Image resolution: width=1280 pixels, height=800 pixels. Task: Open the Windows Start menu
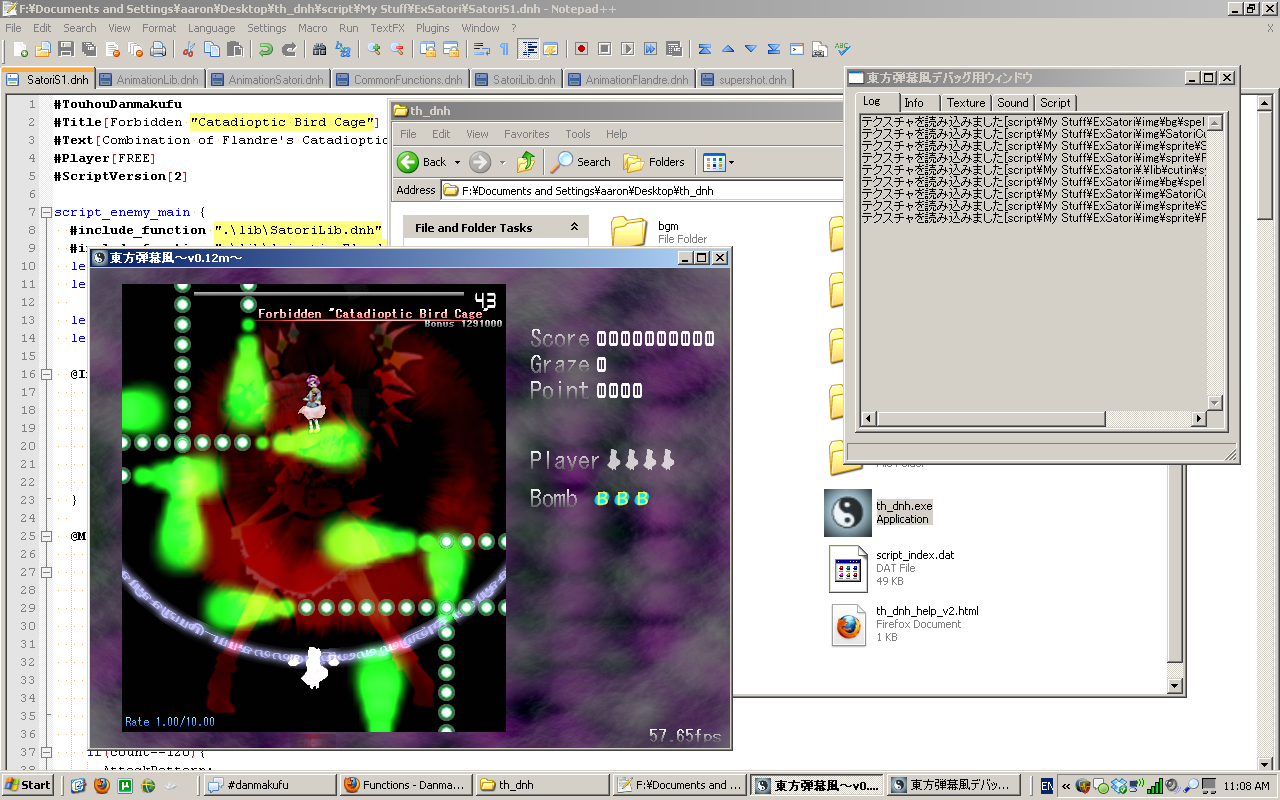pyautogui.click(x=27, y=785)
